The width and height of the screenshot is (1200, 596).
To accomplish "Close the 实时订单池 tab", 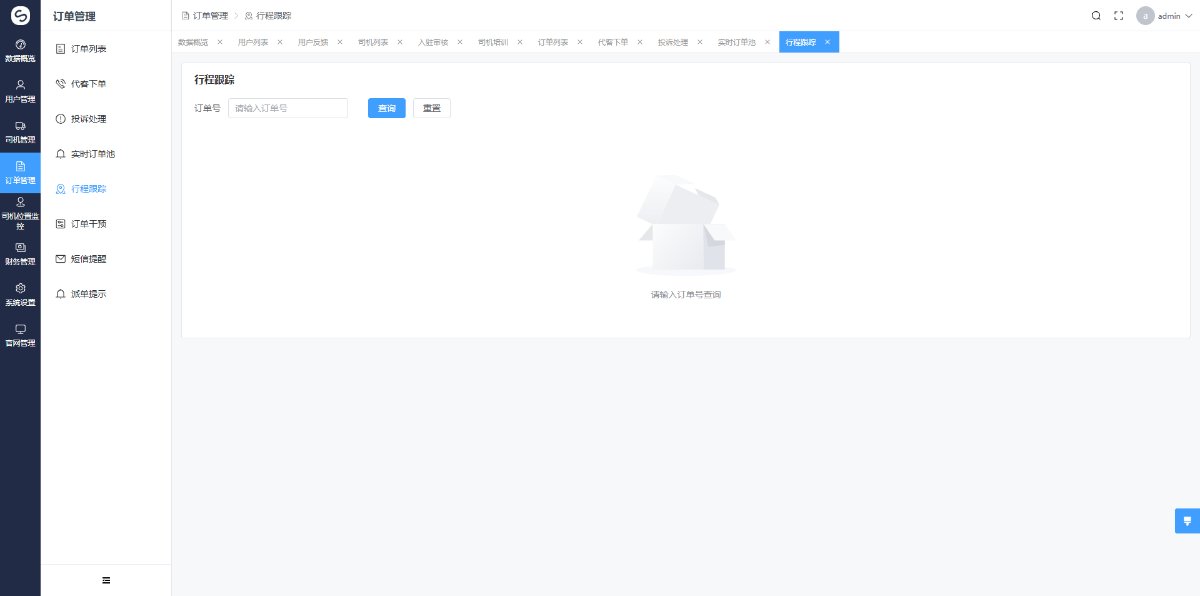I will pyautogui.click(x=767, y=42).
